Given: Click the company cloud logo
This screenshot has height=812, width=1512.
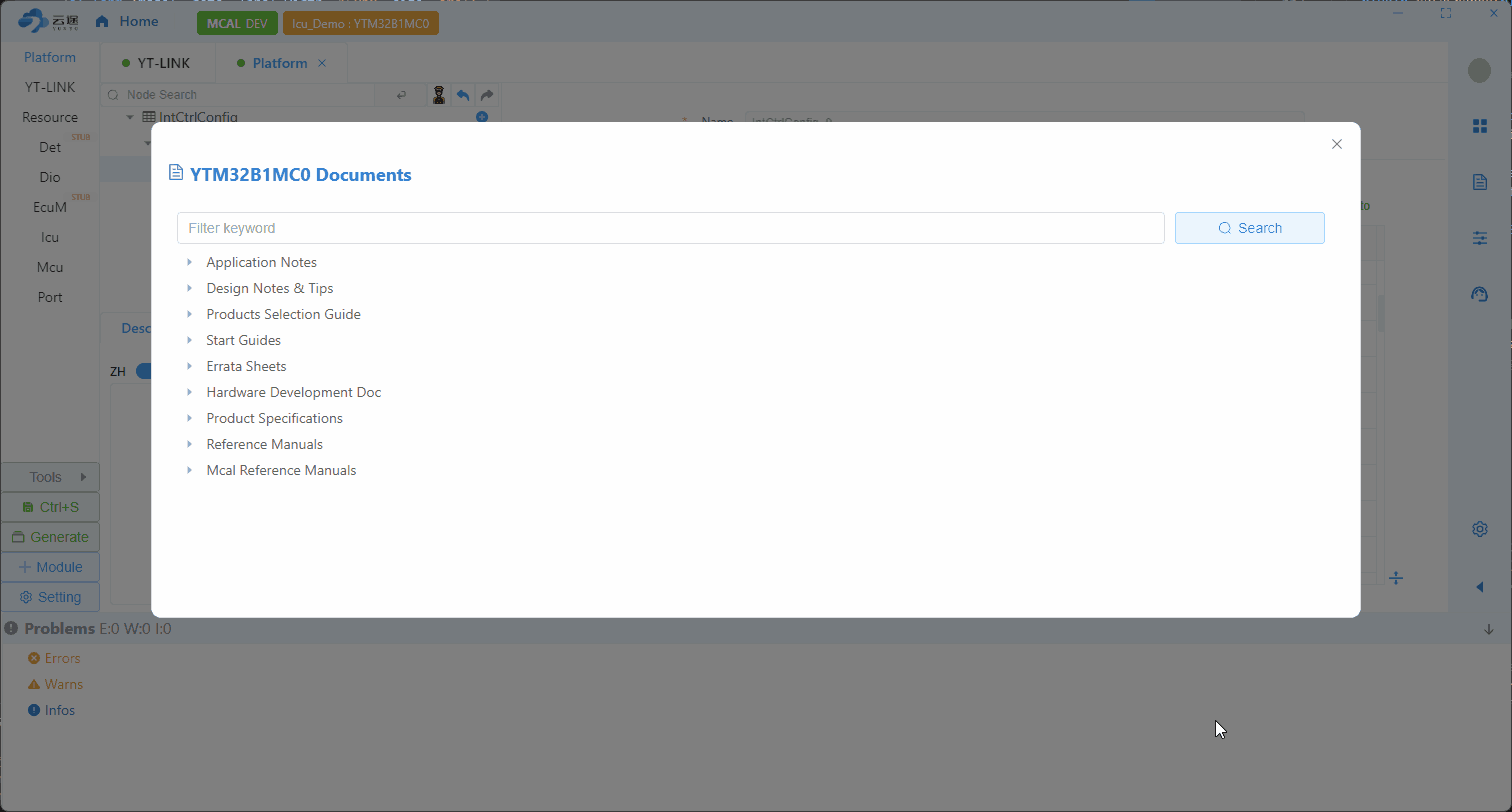Looking at the screenshot, I should [48, 20].
